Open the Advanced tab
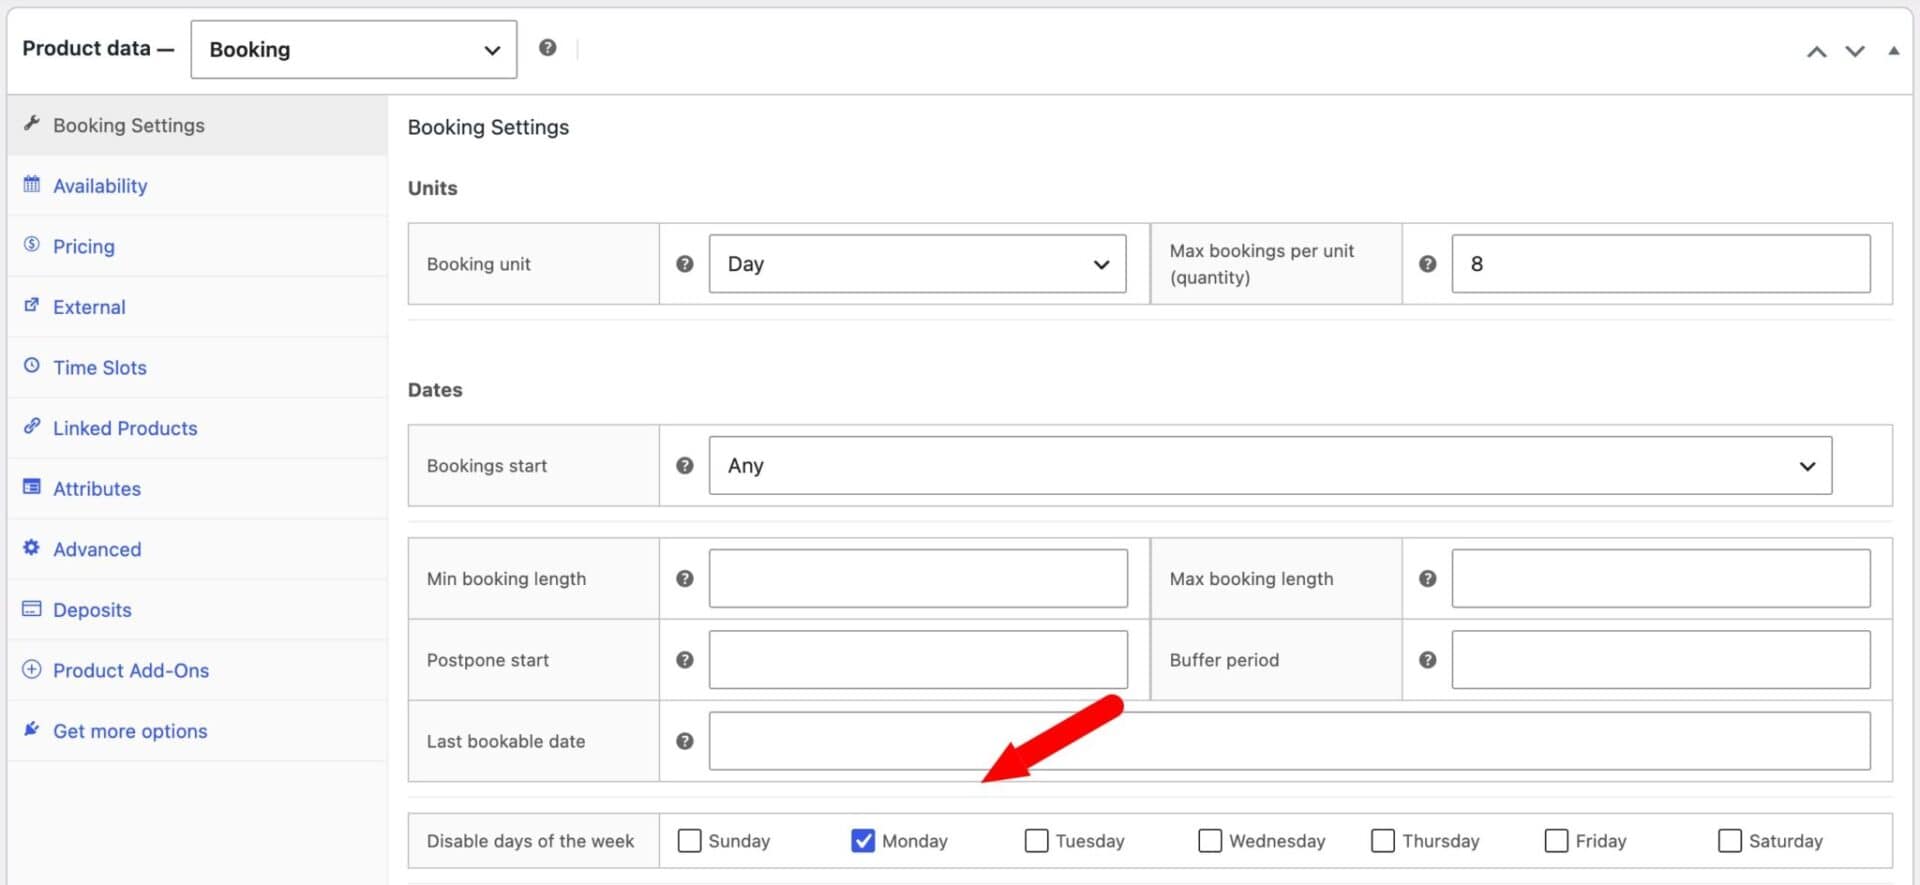The image size is (1920, 885). [198, 549]
